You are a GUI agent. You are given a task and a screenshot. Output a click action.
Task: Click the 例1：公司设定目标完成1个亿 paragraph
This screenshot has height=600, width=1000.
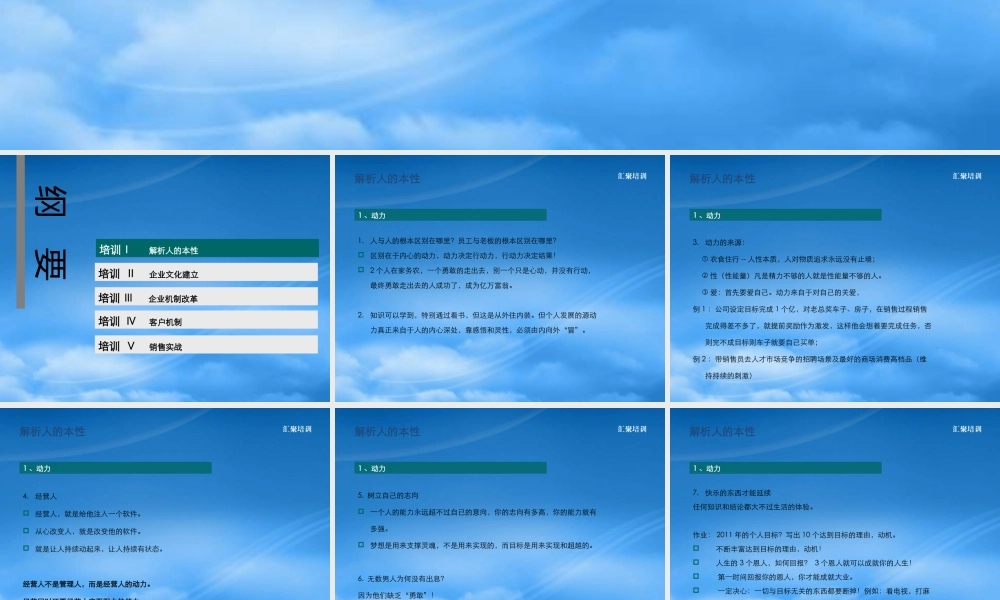(x=811, y=325)
